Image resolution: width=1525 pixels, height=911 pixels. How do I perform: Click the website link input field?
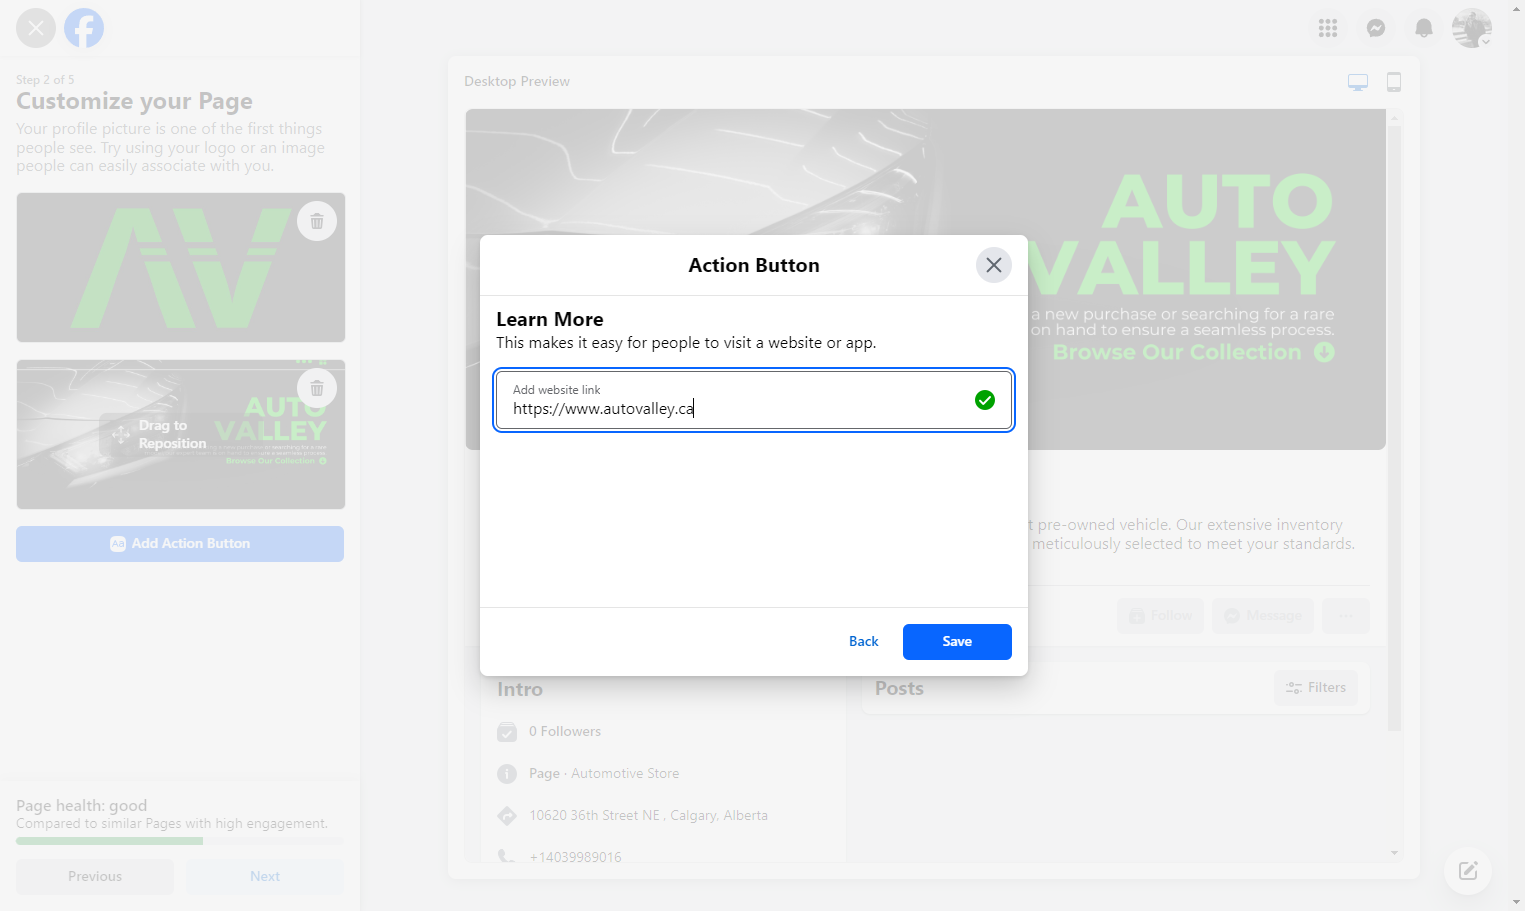(x=754, y=400)
